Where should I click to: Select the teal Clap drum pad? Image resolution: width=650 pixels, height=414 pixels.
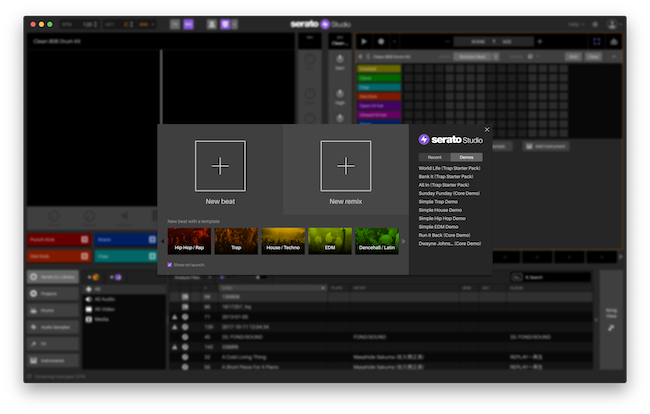tap(126, 256)
